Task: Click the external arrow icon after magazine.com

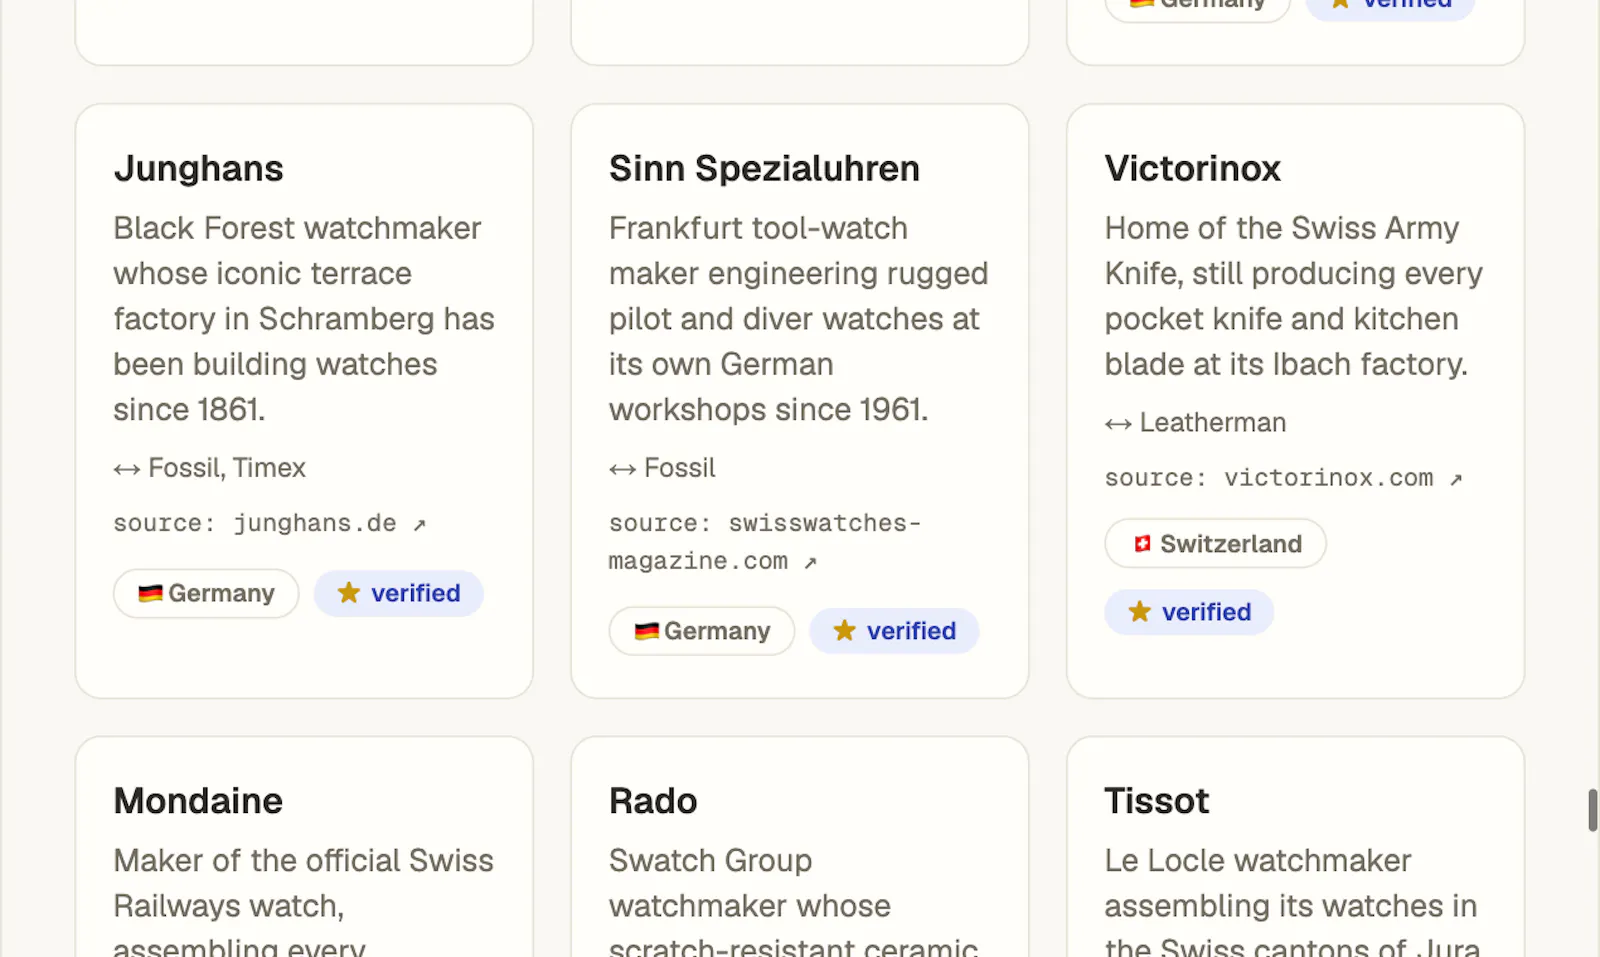Action: [x=810, y=562]
